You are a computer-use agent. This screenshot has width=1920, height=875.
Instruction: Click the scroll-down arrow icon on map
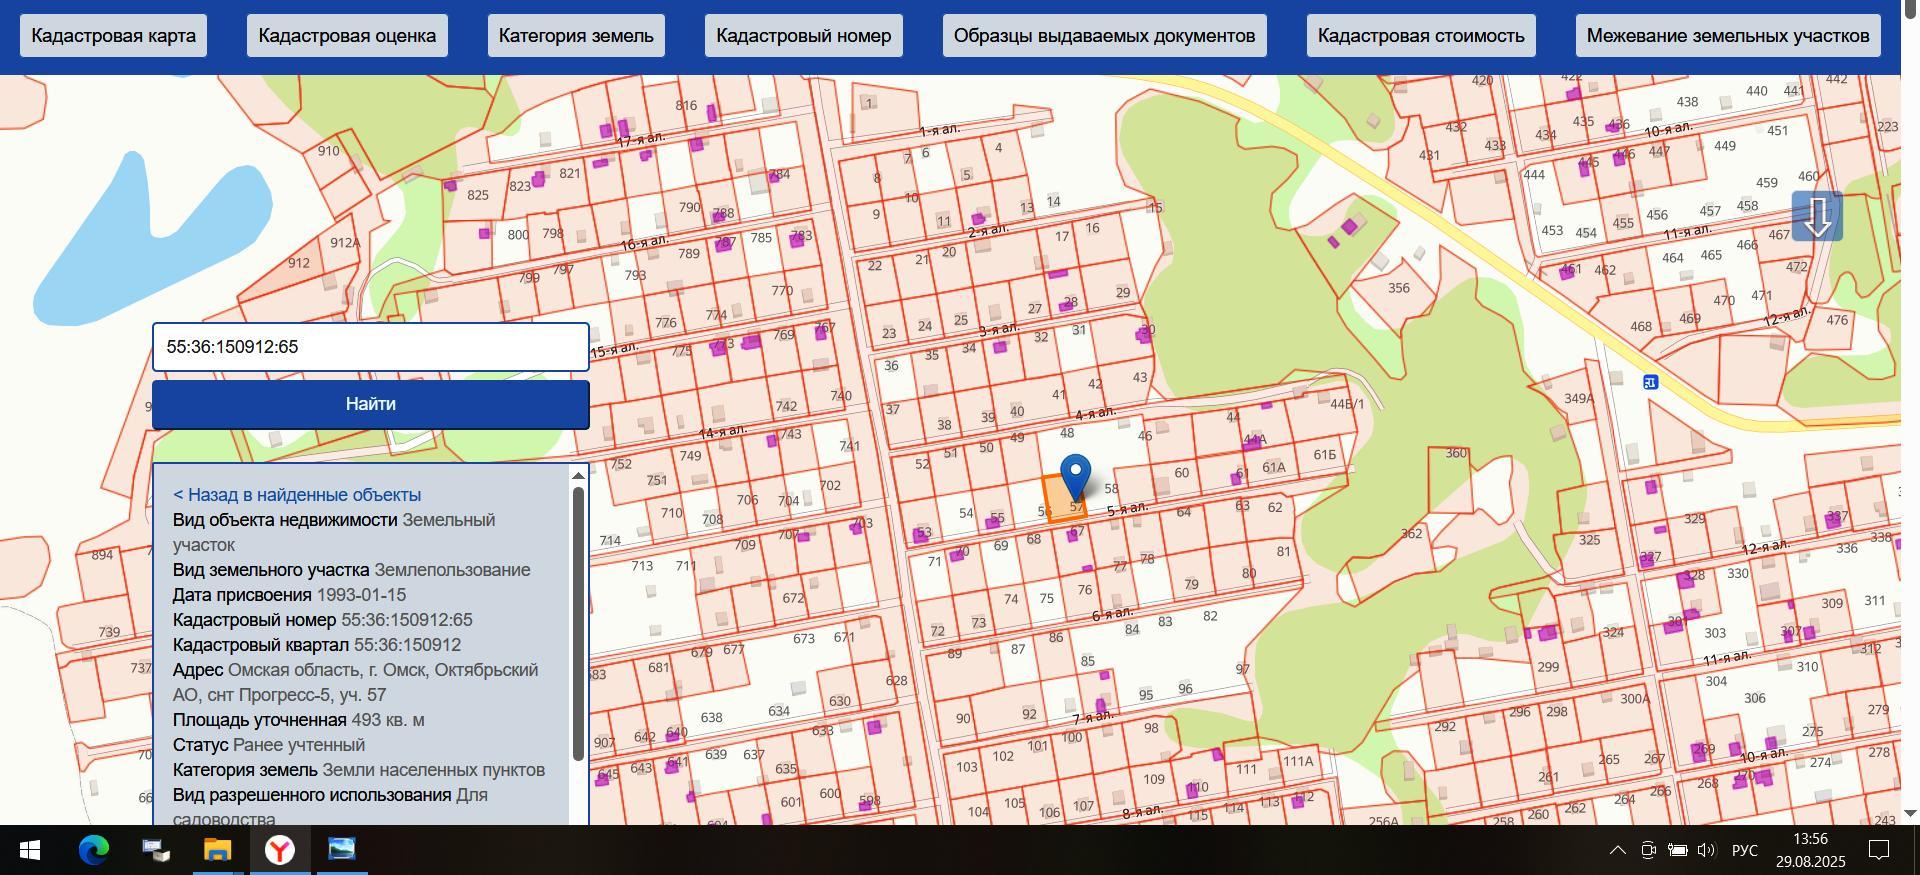tap(1816, 216)
